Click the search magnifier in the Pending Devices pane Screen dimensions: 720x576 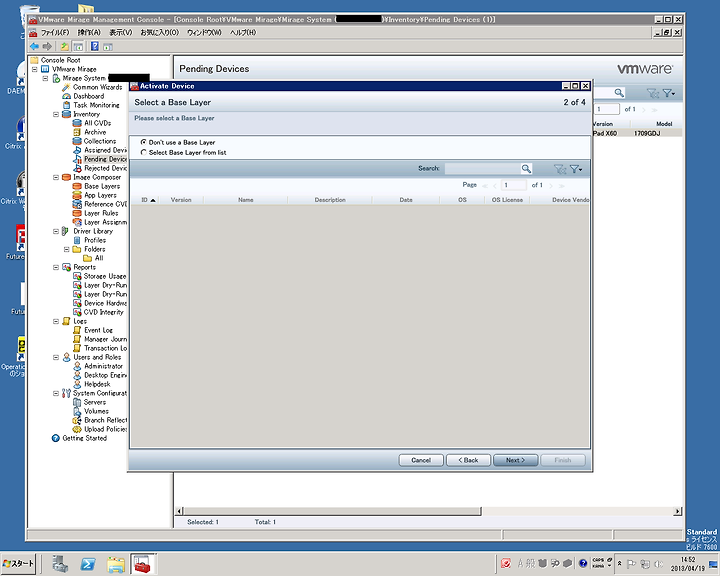click(x=619, y=93)
